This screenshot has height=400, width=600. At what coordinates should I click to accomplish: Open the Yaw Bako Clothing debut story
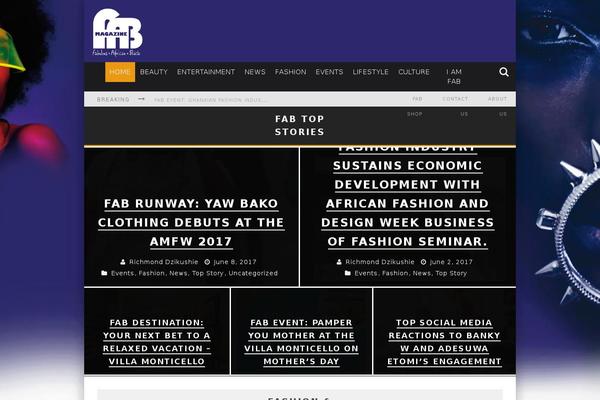point(191,222)
